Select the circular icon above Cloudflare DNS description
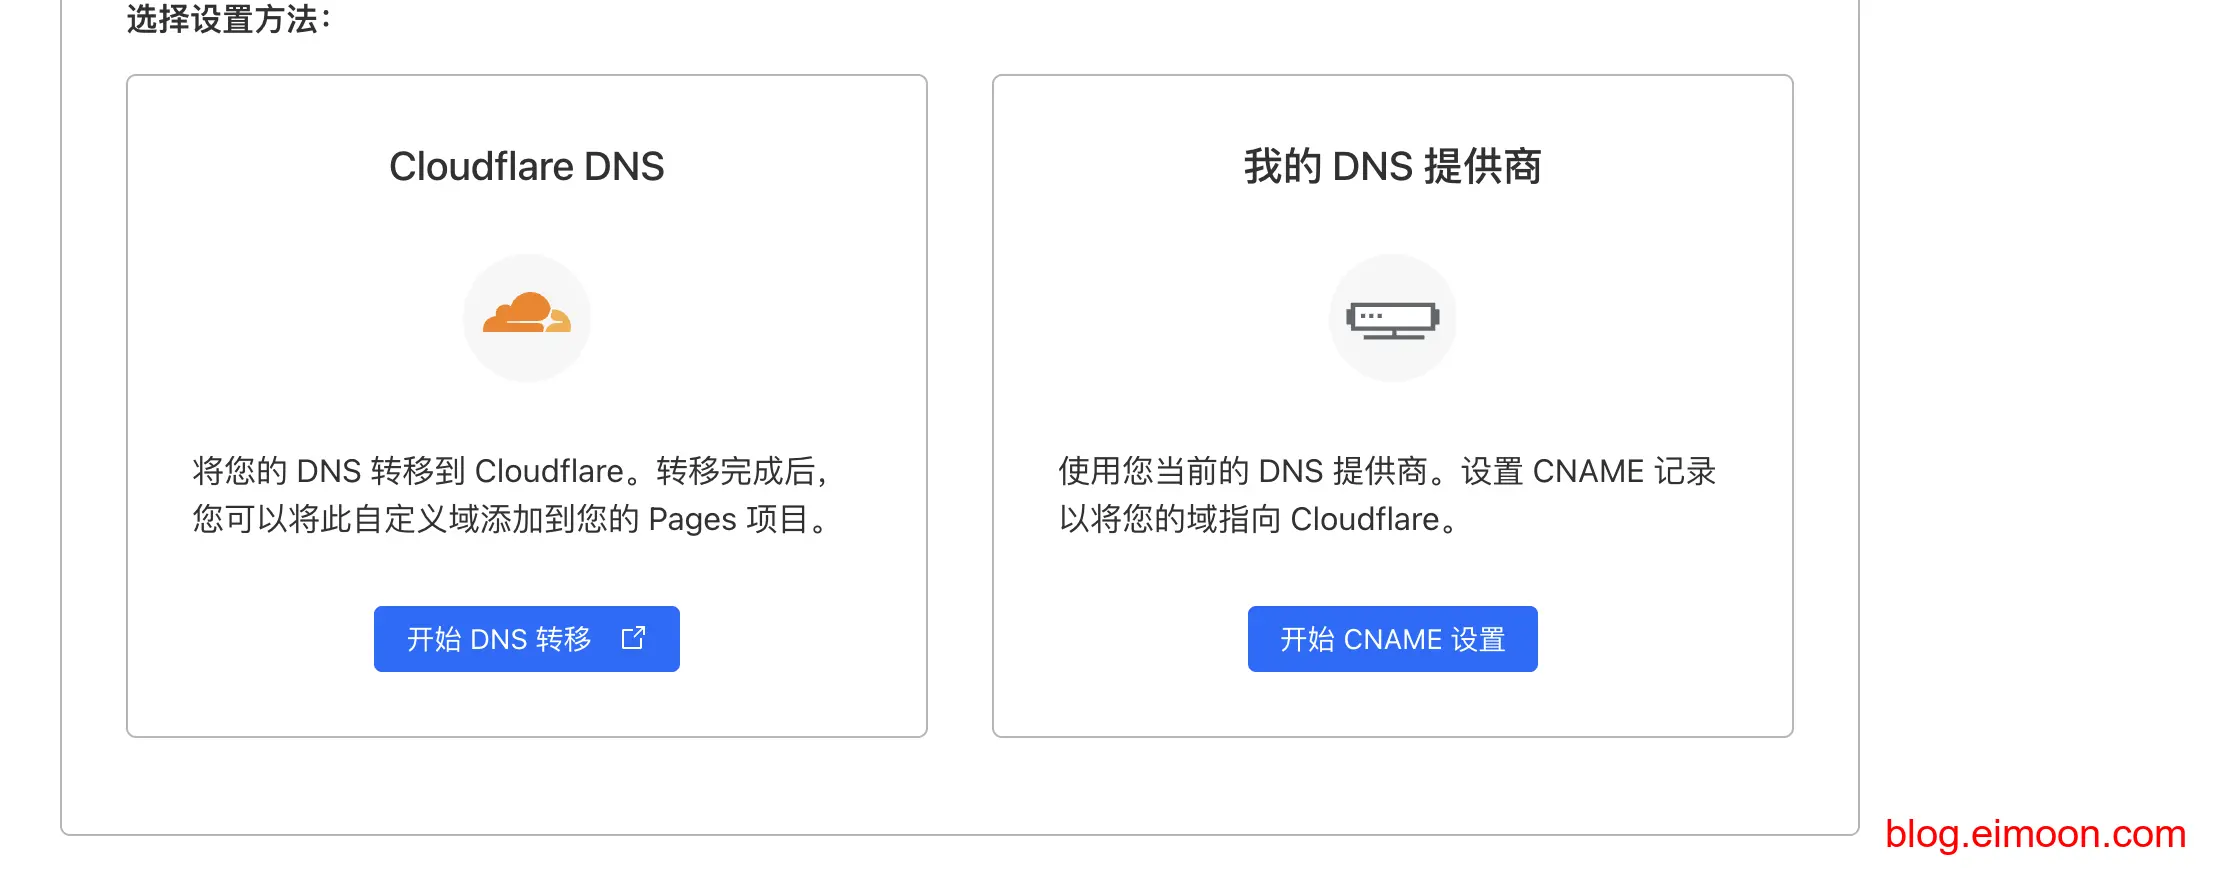2218x886 pixels. [x=527, y=317]
